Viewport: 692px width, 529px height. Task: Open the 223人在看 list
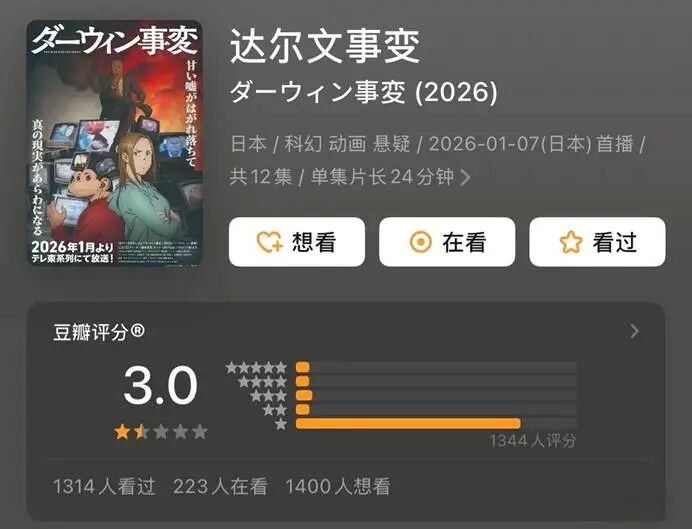(x=220, y=487)
